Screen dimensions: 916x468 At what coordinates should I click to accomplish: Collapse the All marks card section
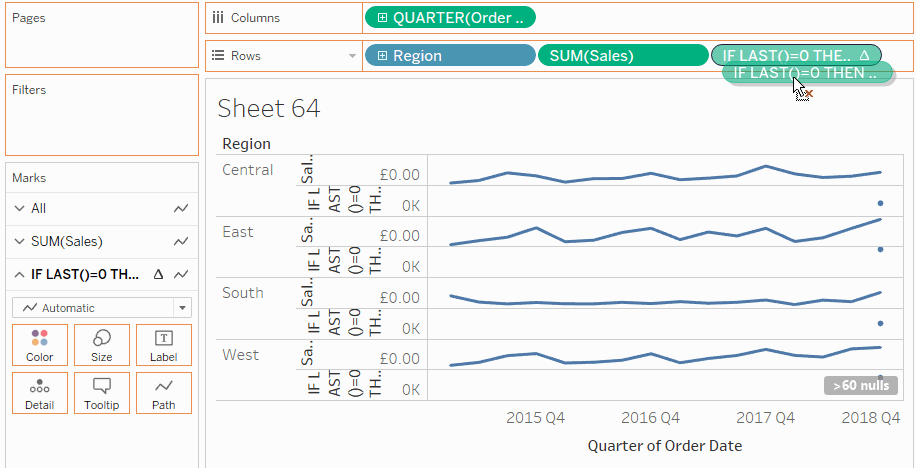pyautogui.click(x=19, y=209)
